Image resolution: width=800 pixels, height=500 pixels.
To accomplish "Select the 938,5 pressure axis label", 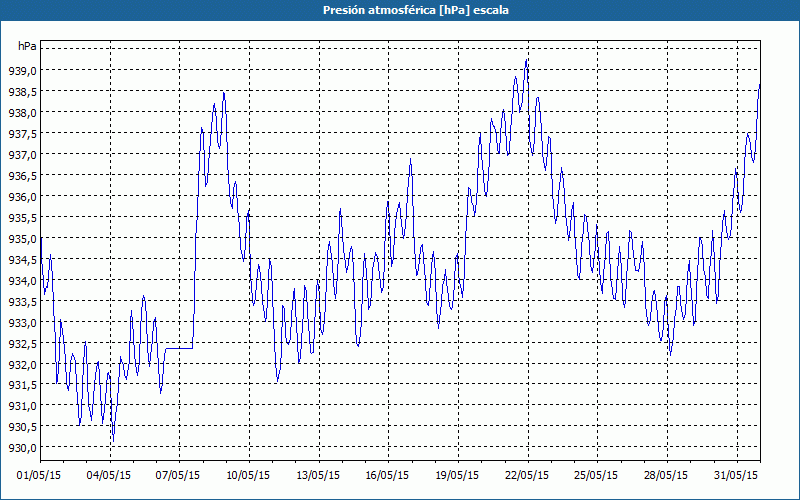I will [22, 92].
